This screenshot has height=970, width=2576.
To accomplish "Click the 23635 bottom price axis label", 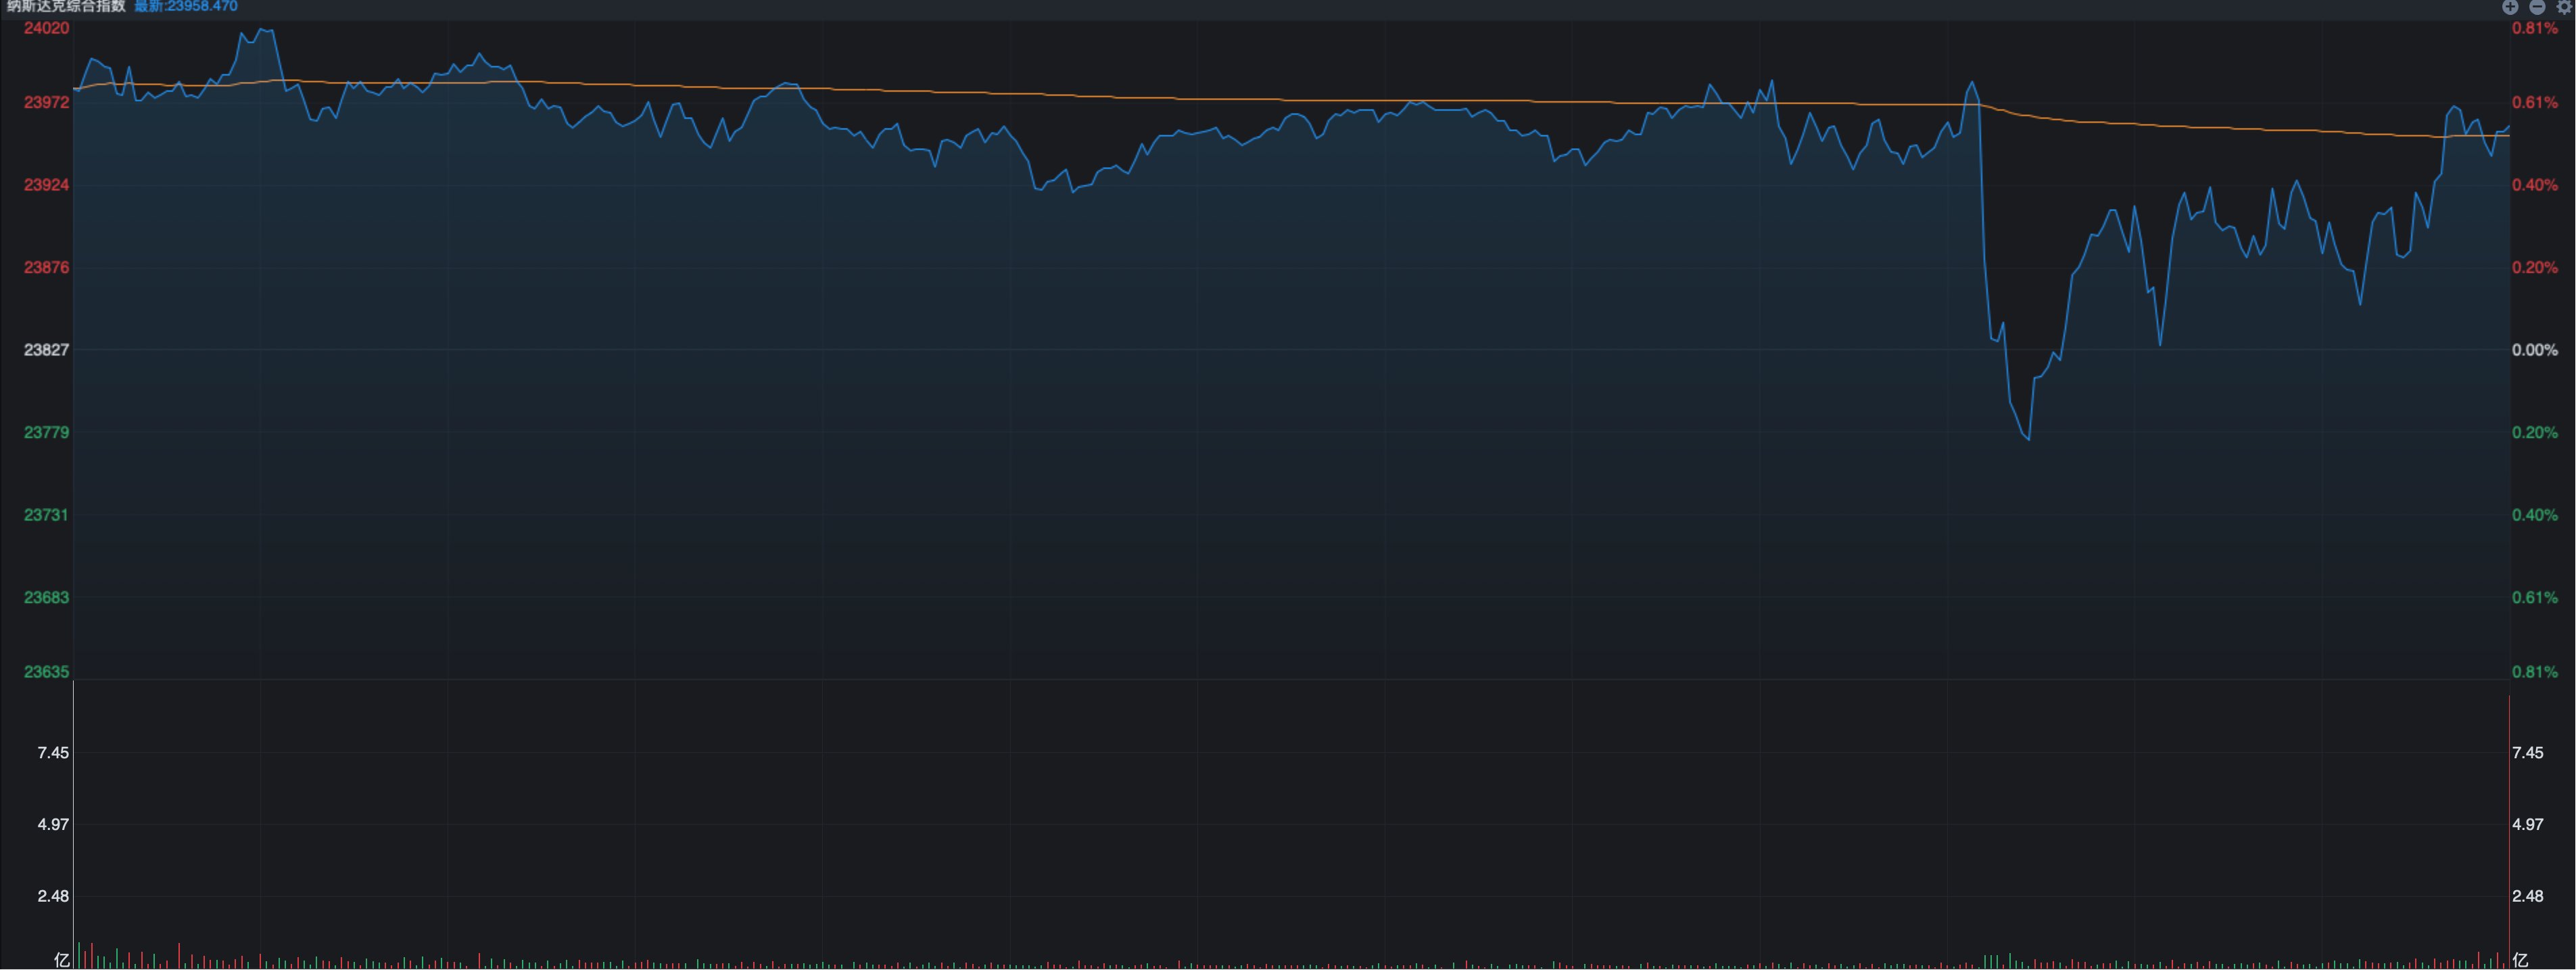I will [47, 672].
